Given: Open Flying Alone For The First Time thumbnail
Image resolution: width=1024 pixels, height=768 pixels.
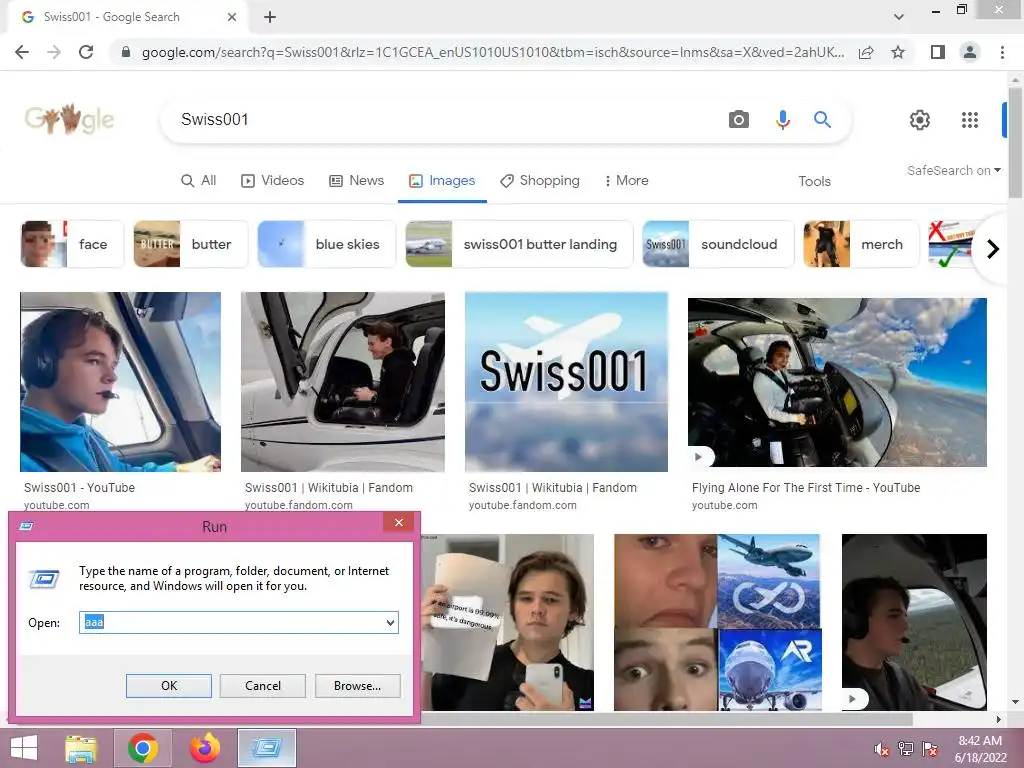Looking at the screenshot, I should coord(837,382).
